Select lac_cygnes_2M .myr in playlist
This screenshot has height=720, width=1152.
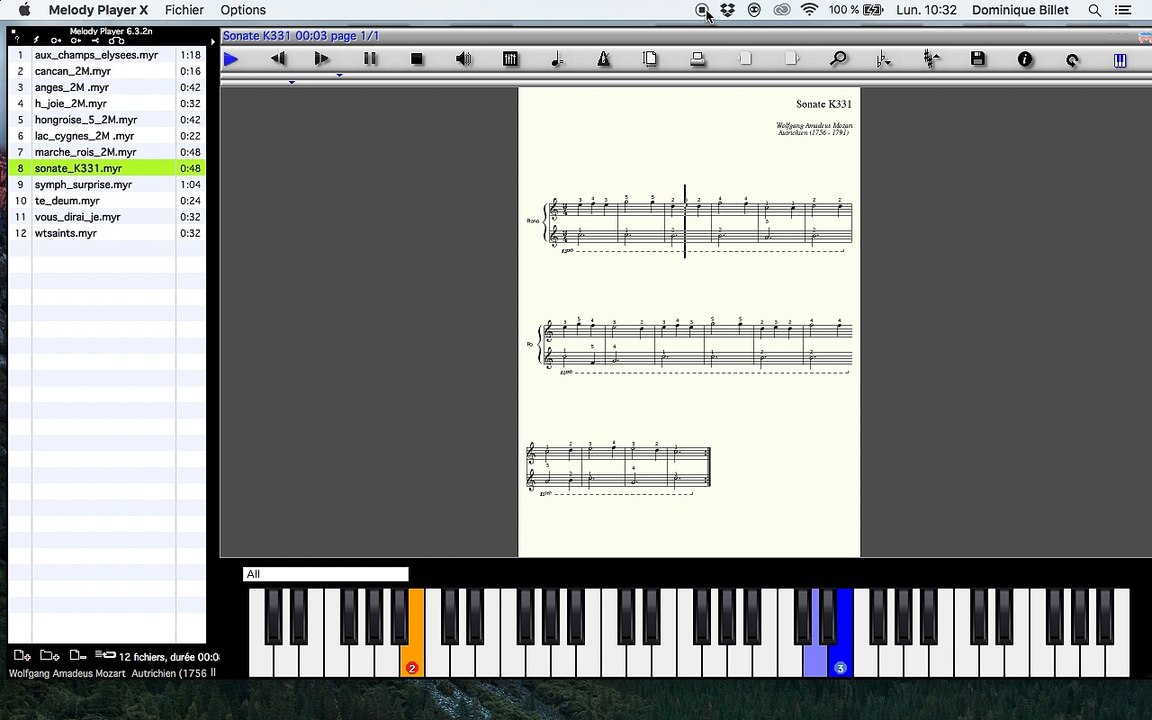click(x=107, y=136)
